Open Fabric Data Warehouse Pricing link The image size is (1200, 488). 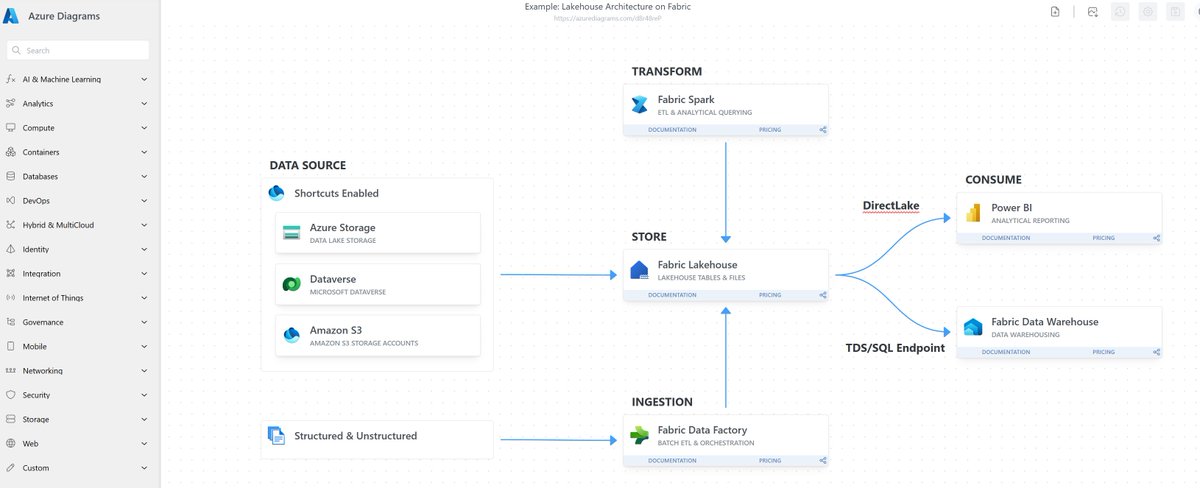coord(1103,352)
